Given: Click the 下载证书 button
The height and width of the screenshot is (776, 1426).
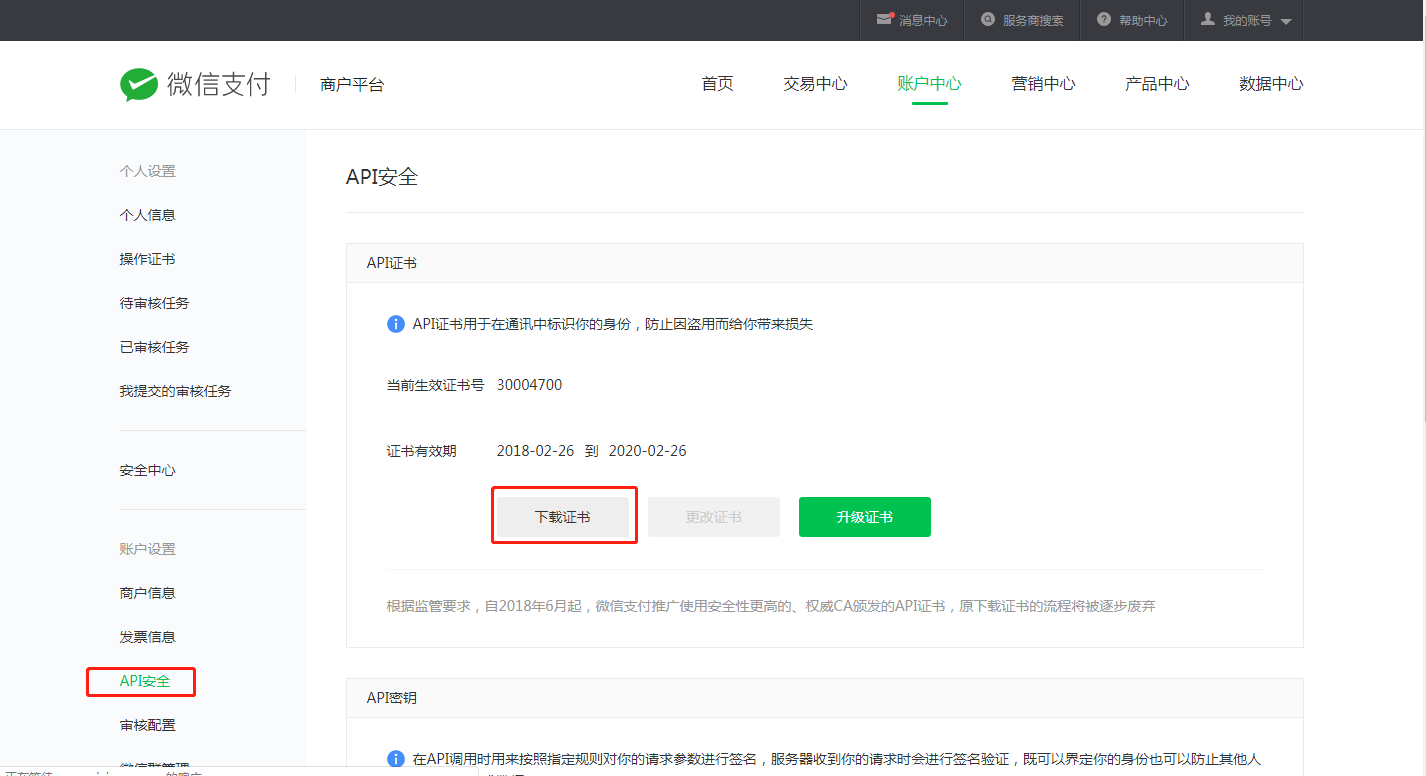Looking at the screenshot, I should click(x=563, y=517).
